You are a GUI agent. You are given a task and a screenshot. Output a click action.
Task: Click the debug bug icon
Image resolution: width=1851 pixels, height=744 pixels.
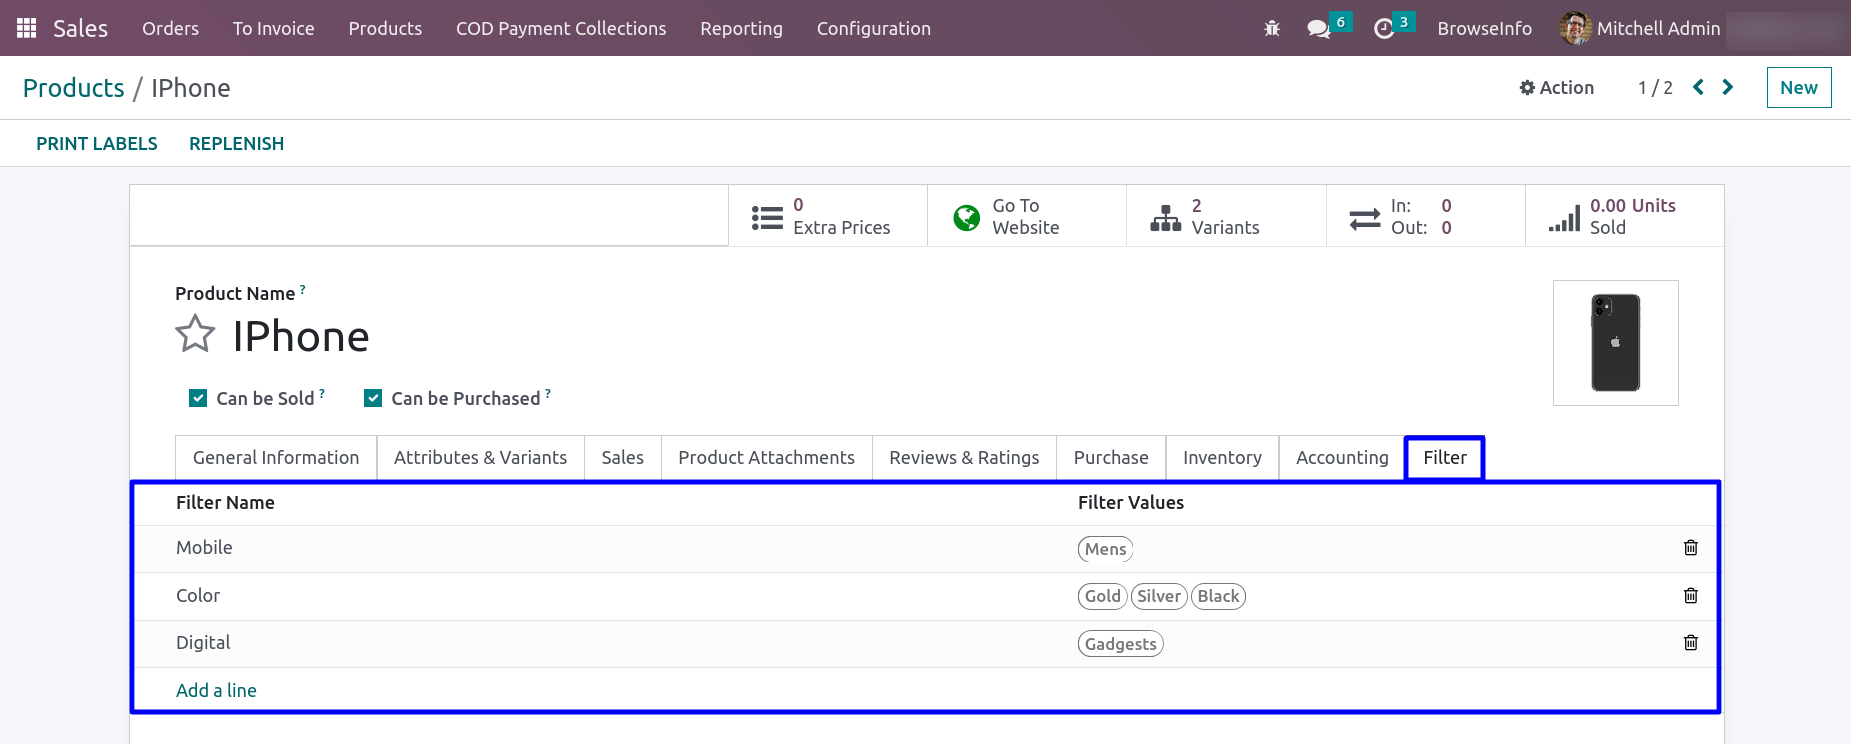coord(1272,28)
